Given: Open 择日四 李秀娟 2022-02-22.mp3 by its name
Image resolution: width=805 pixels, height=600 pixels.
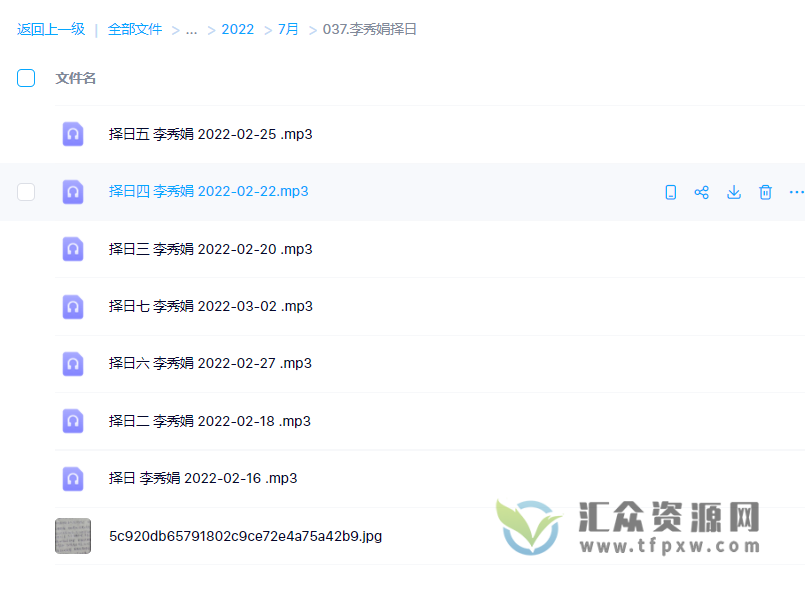Looking at the screenshot, I should pyautogui.click(x=208, y=191).
